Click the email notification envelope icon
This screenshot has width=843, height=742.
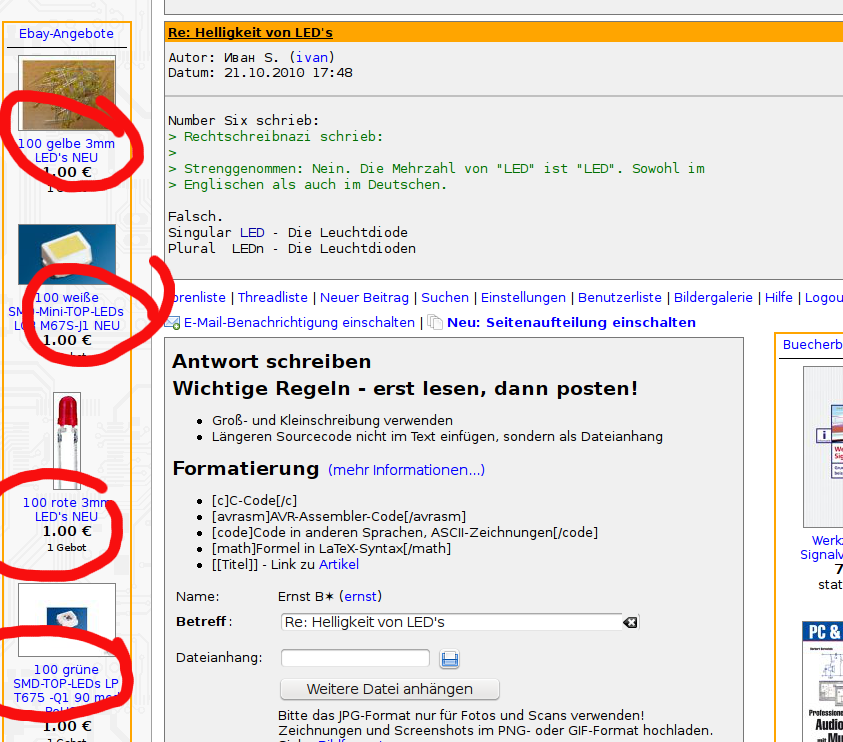point(173,323)
